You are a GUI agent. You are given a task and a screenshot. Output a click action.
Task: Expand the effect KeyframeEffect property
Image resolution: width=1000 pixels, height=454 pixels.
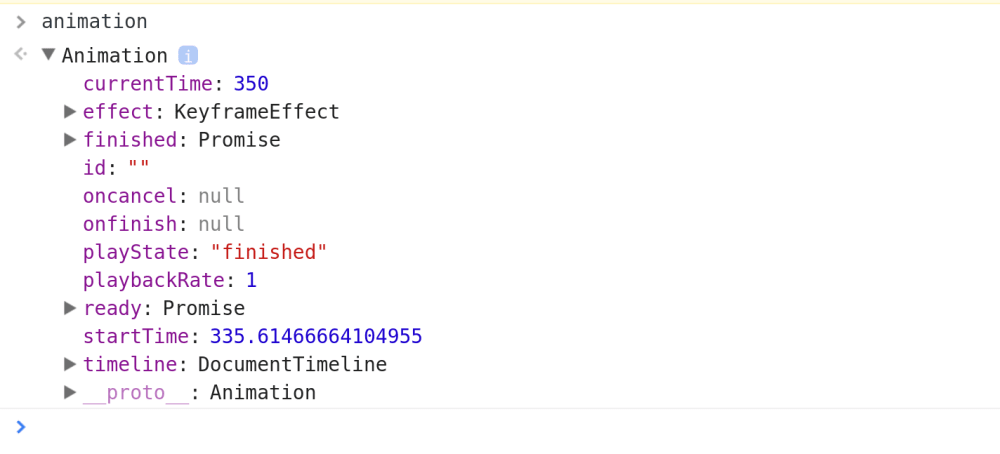coord(70,112)
